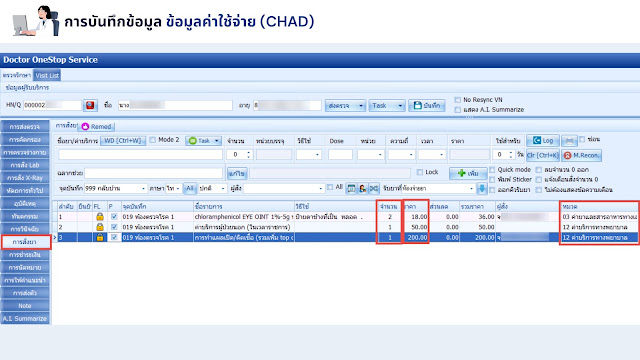Open the เวลา time dropdown

tap(441, 155)
